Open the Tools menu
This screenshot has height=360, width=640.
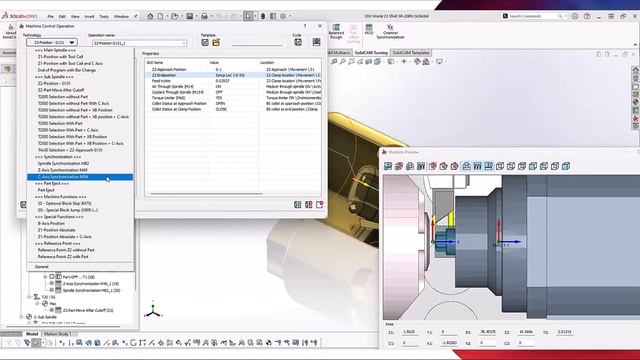pos(104,16)
